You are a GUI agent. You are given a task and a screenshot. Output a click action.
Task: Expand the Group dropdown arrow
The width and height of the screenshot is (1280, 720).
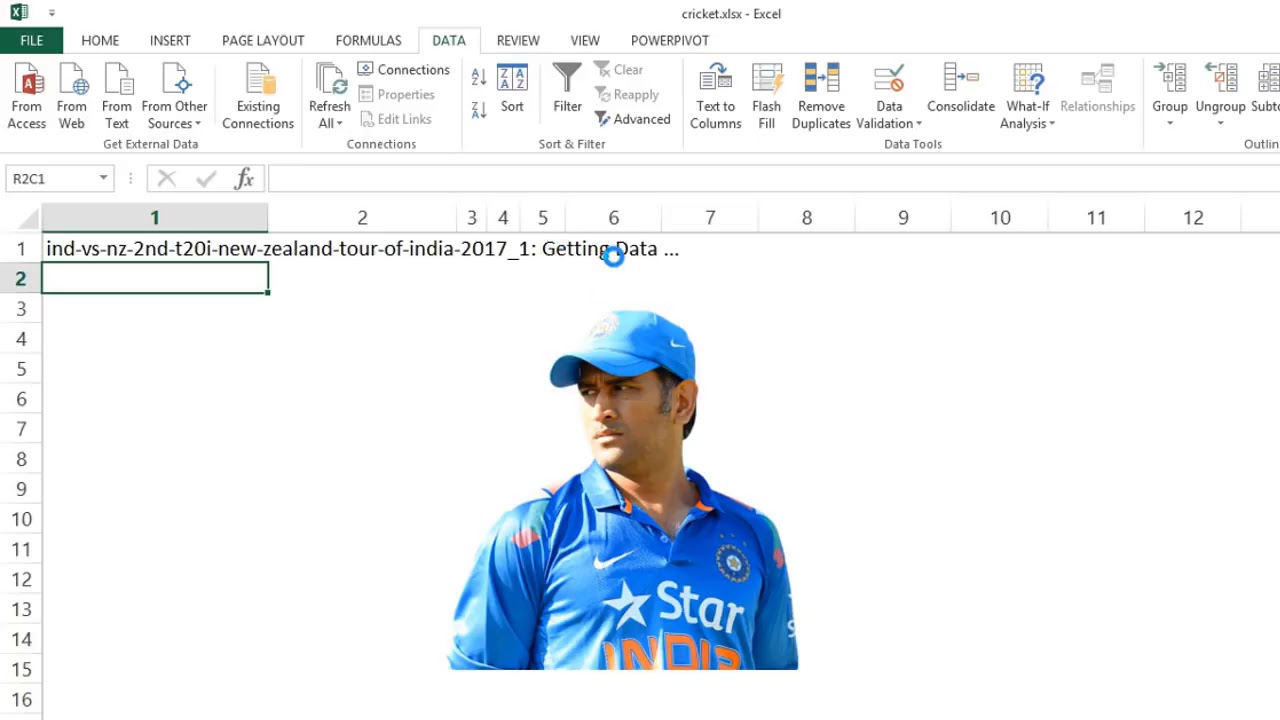(x=1170, y=124)
